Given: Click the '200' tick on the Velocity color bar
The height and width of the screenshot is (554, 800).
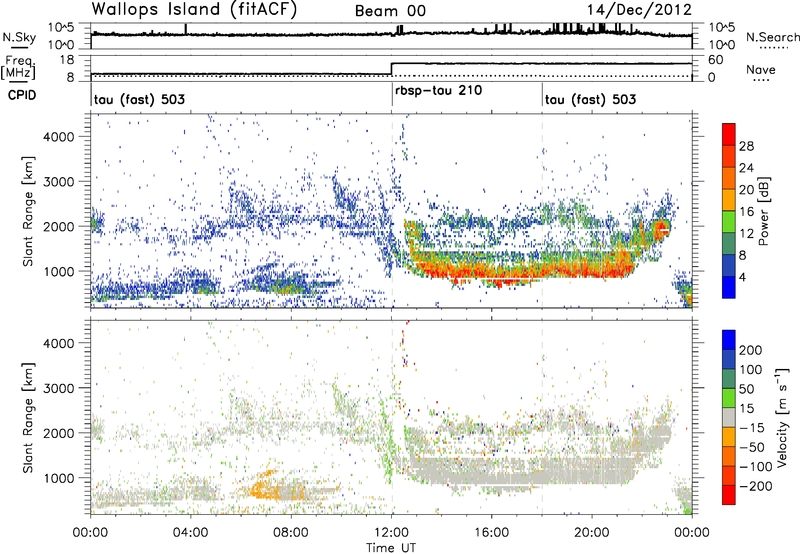Looking at the screenshot, I should [751, 350].
